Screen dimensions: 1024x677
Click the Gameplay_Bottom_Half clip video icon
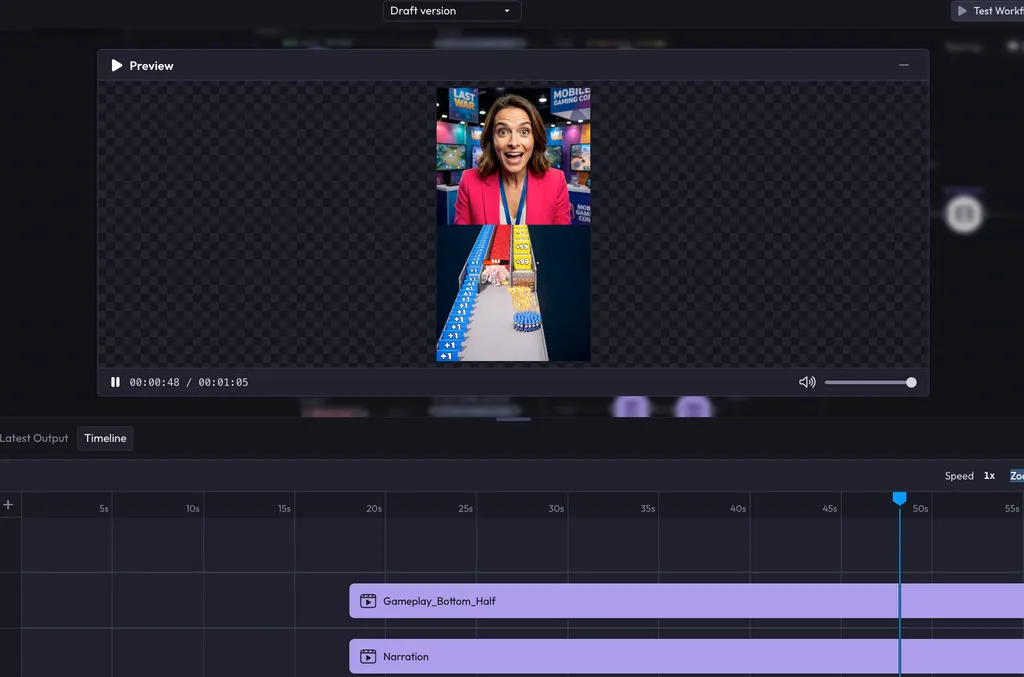click(368, 601)
